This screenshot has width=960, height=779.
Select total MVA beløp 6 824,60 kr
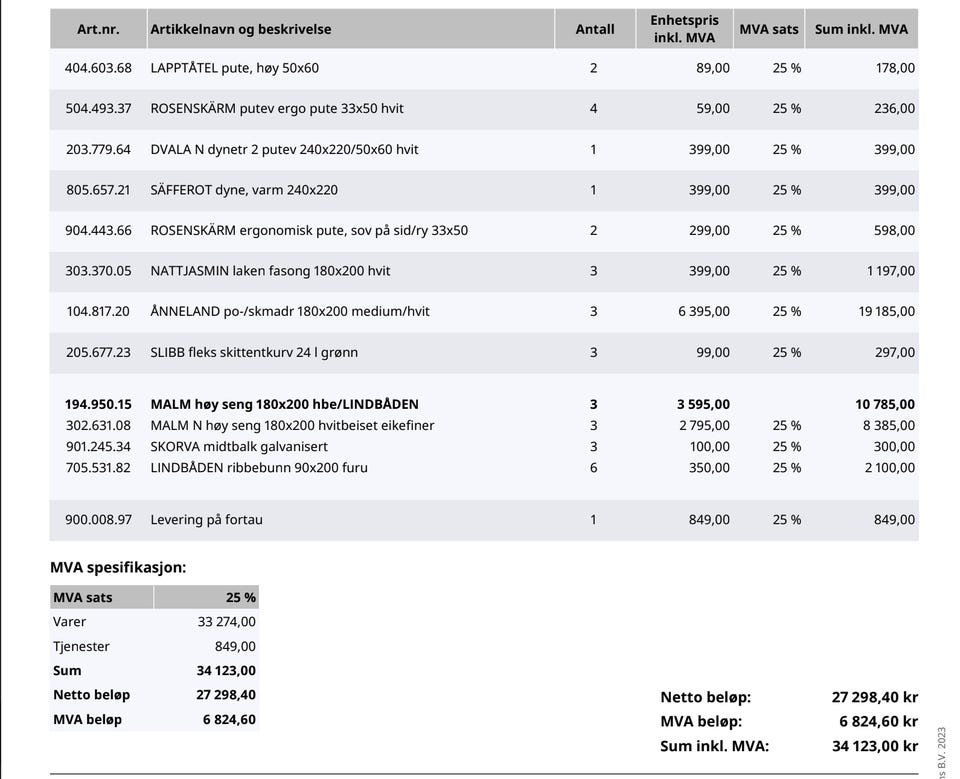[x=878, y=721]
